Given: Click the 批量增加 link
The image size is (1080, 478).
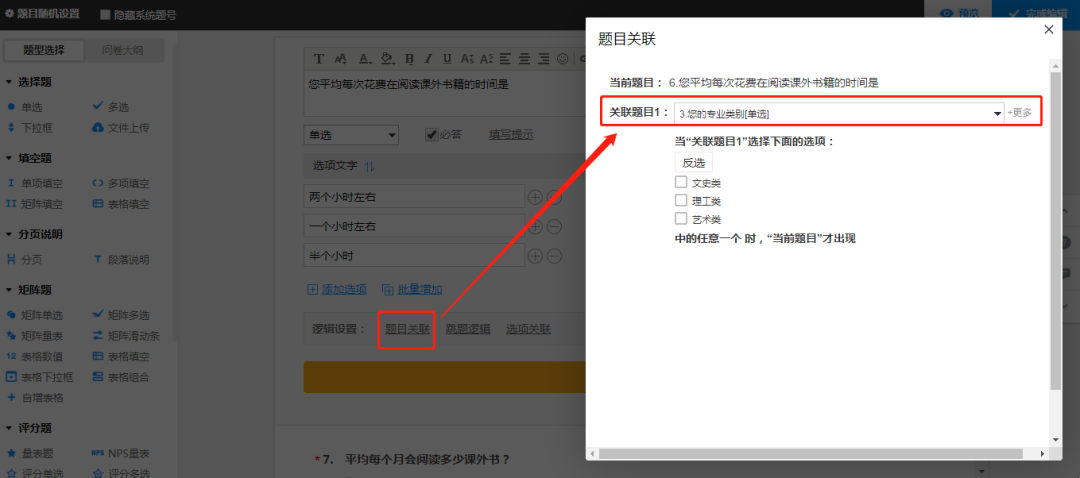Looking at the screenshot, I should coord(412,289).
